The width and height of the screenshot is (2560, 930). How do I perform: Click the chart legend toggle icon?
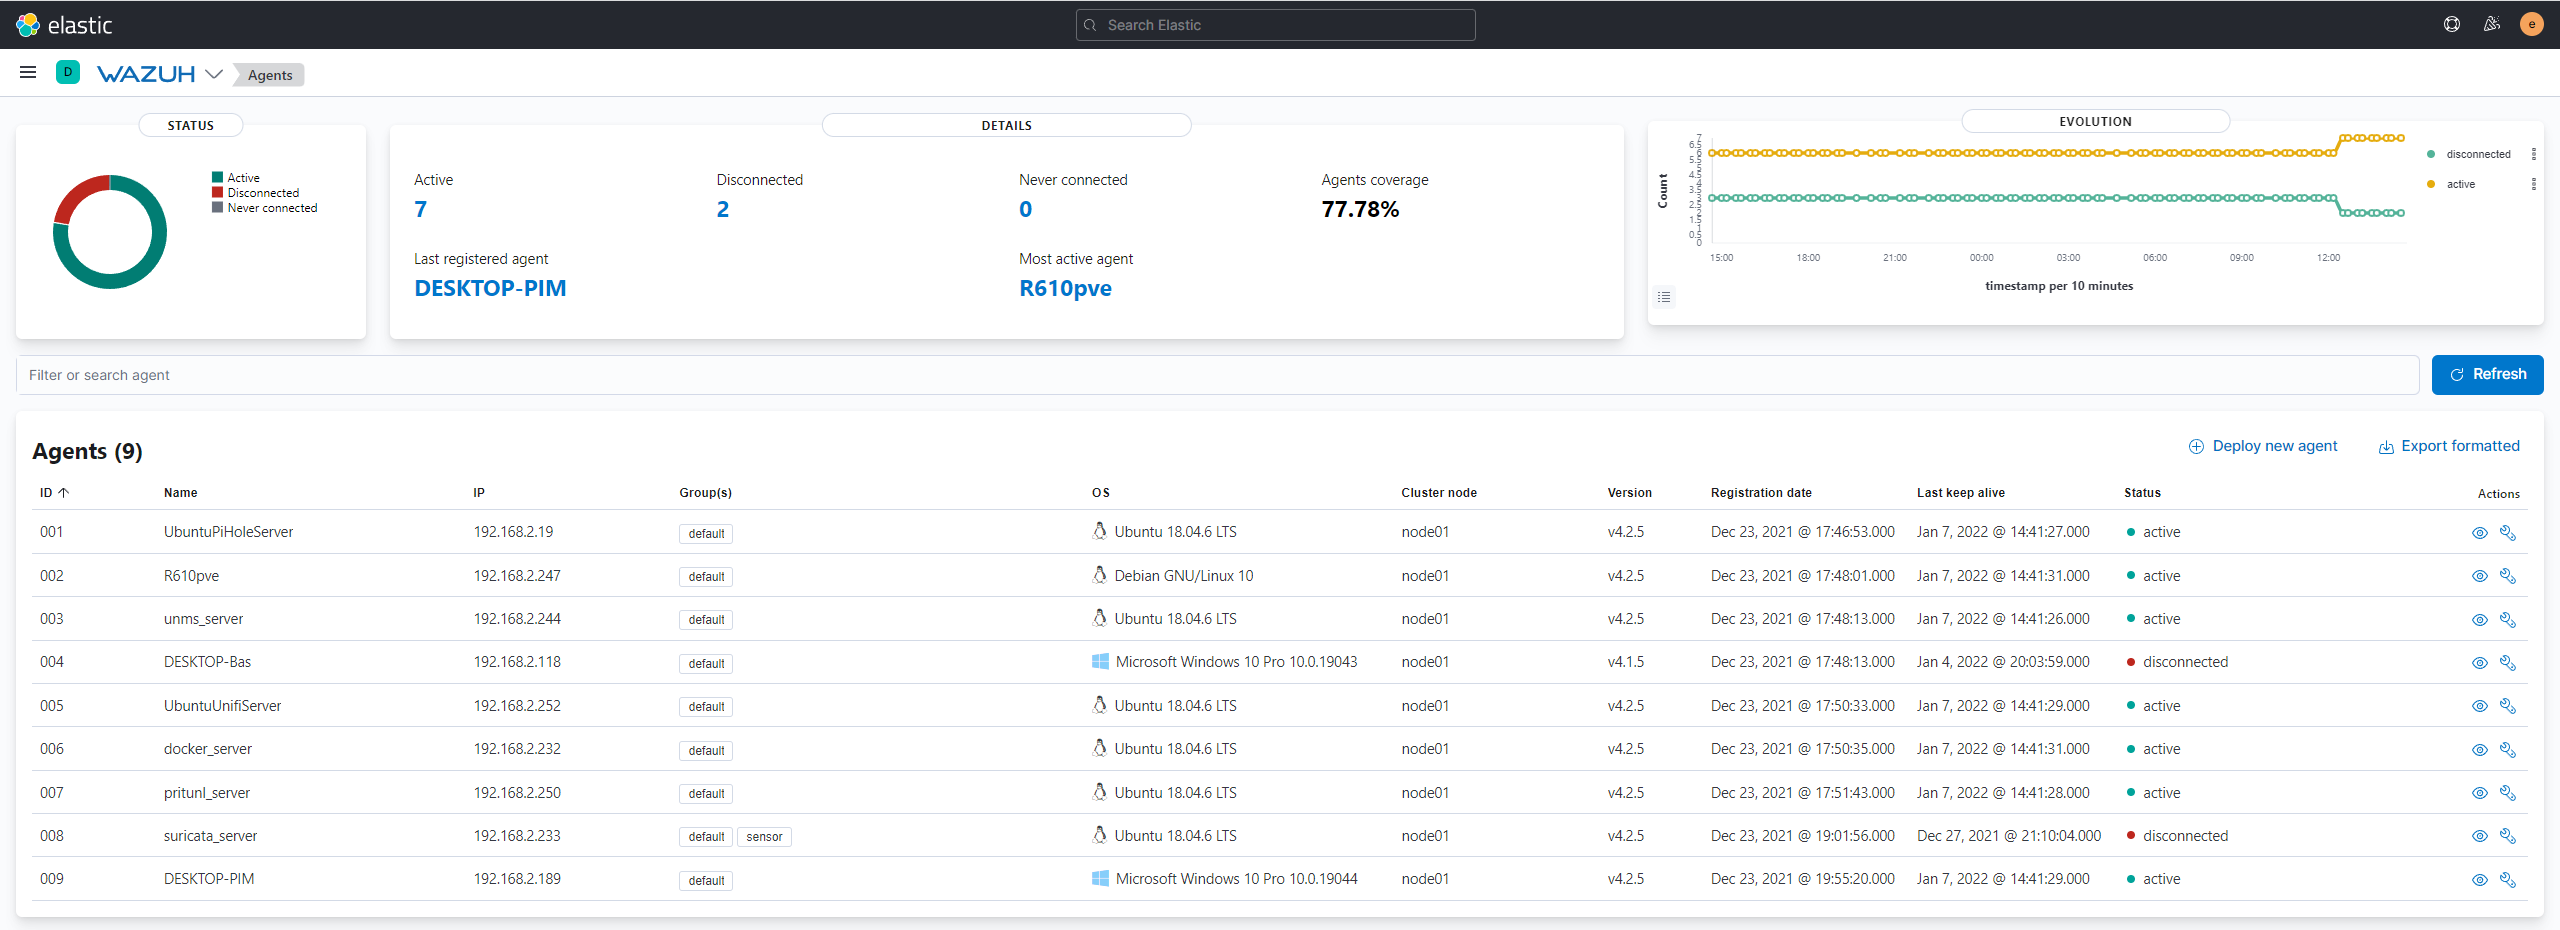click(1664, 297)
